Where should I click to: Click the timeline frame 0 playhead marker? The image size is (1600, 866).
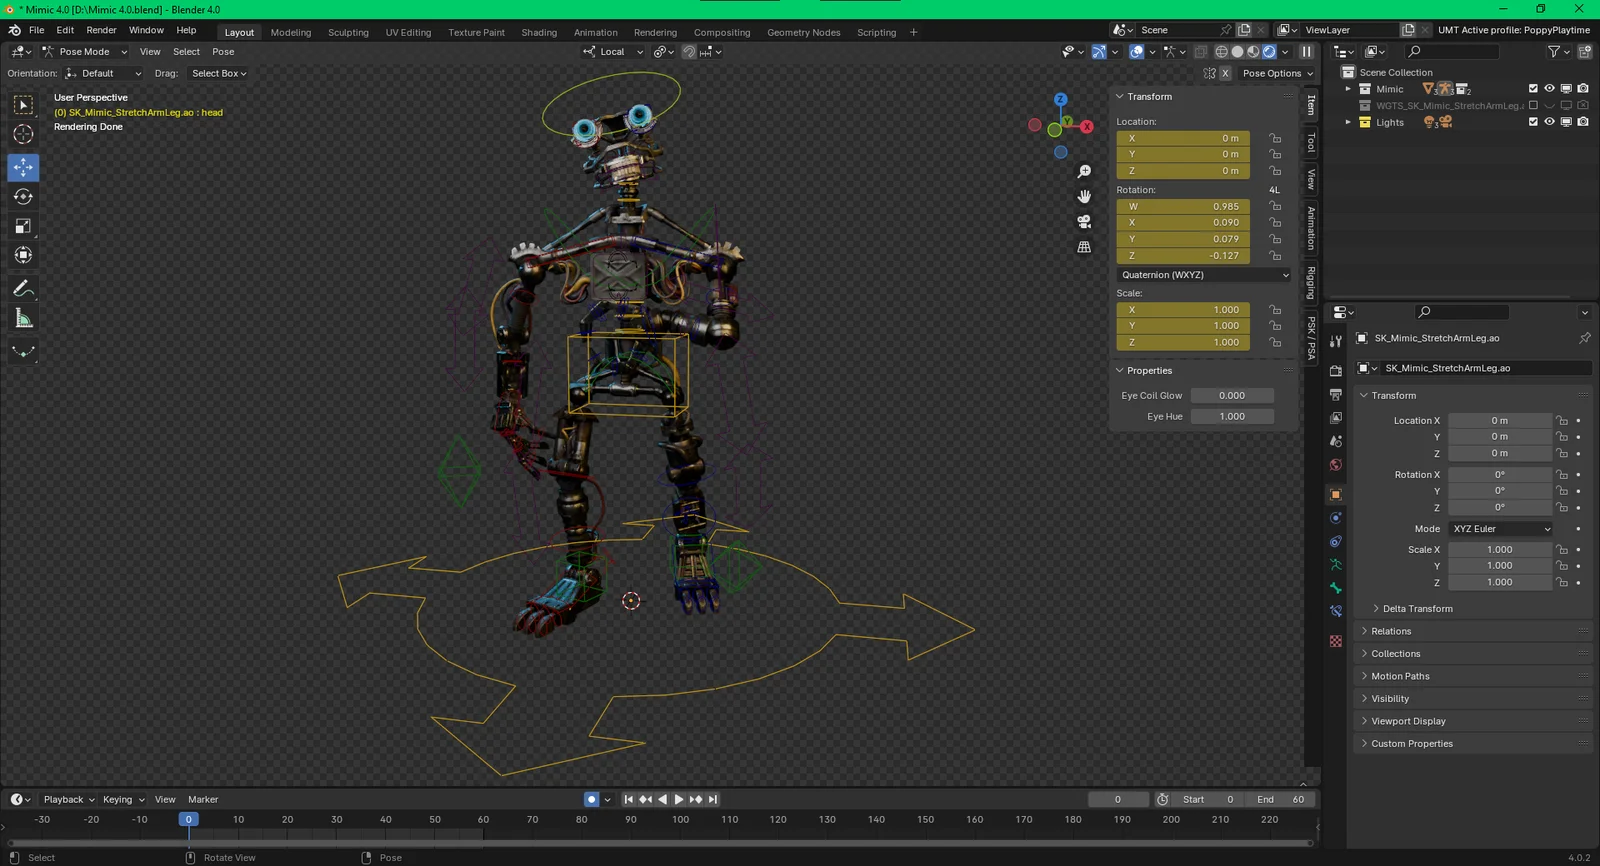188,819
